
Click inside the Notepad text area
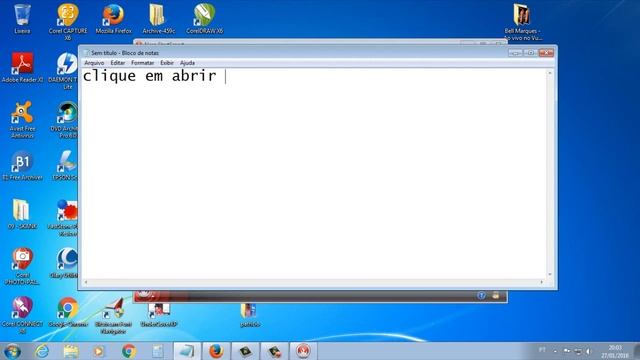(313, 173)
